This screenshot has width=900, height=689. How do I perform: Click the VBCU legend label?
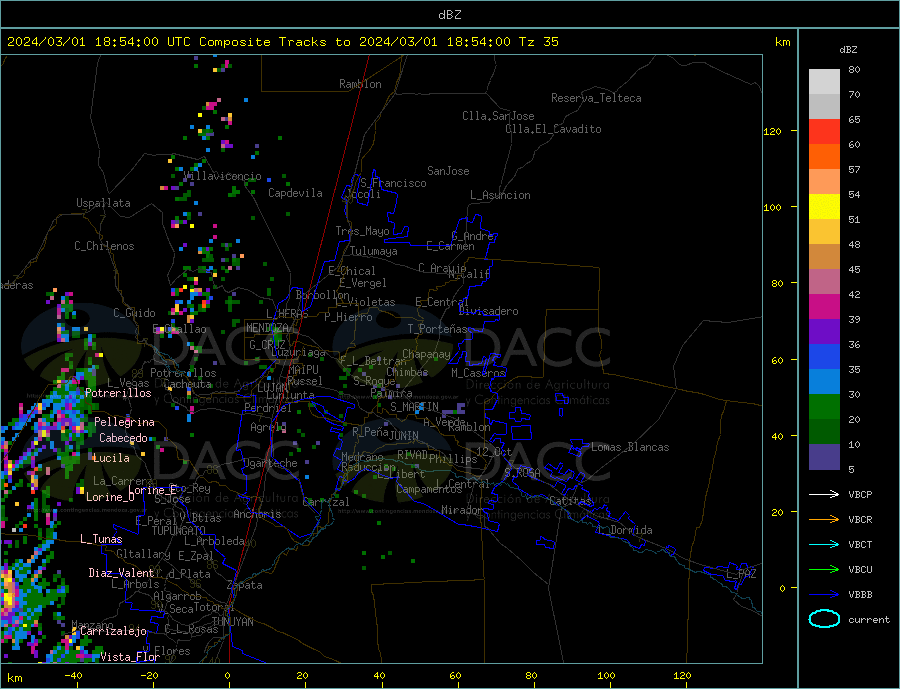(x=860, y=570)
